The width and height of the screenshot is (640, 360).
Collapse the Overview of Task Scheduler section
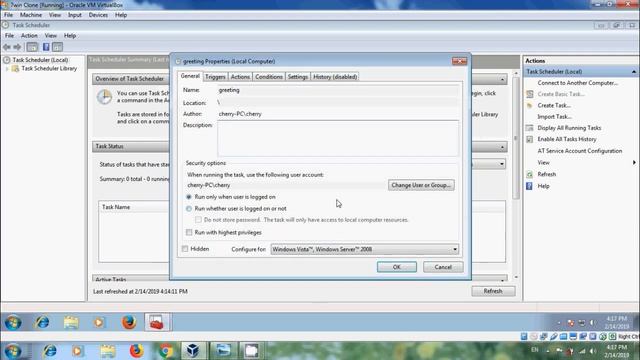[x=502, y=79]
